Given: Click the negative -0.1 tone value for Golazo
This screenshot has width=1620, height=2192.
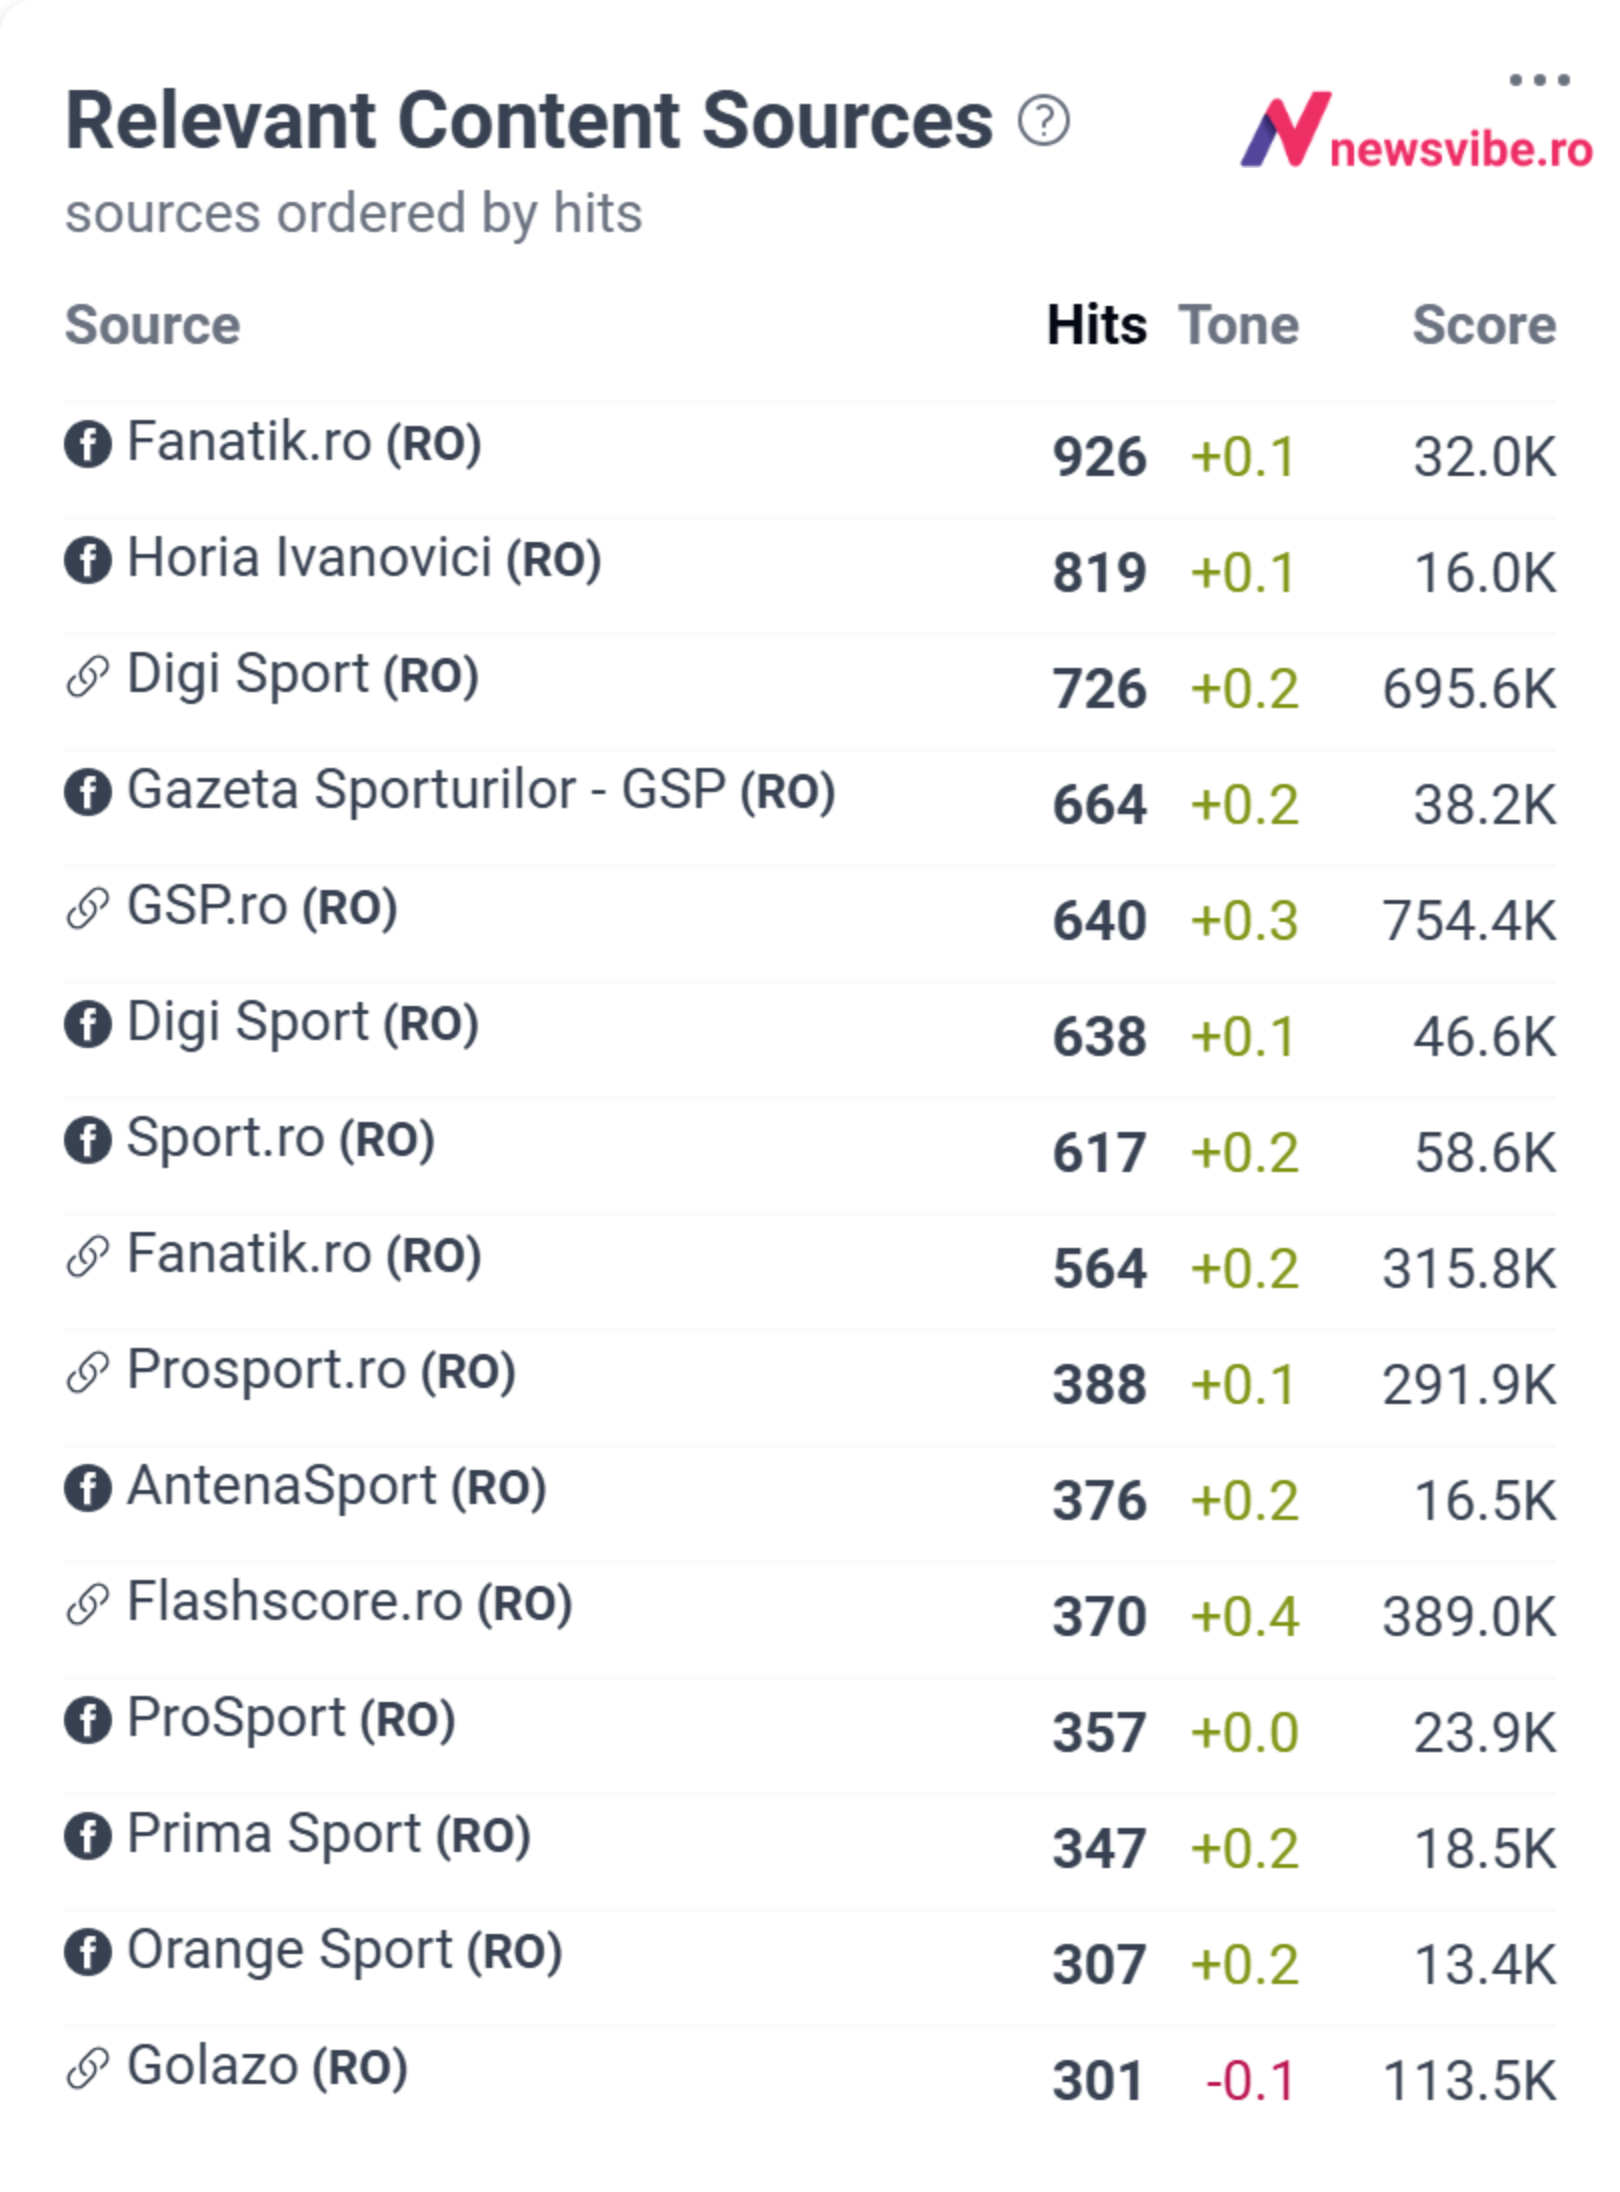Looking at the screenshot, I should tap(1250, 2082).
